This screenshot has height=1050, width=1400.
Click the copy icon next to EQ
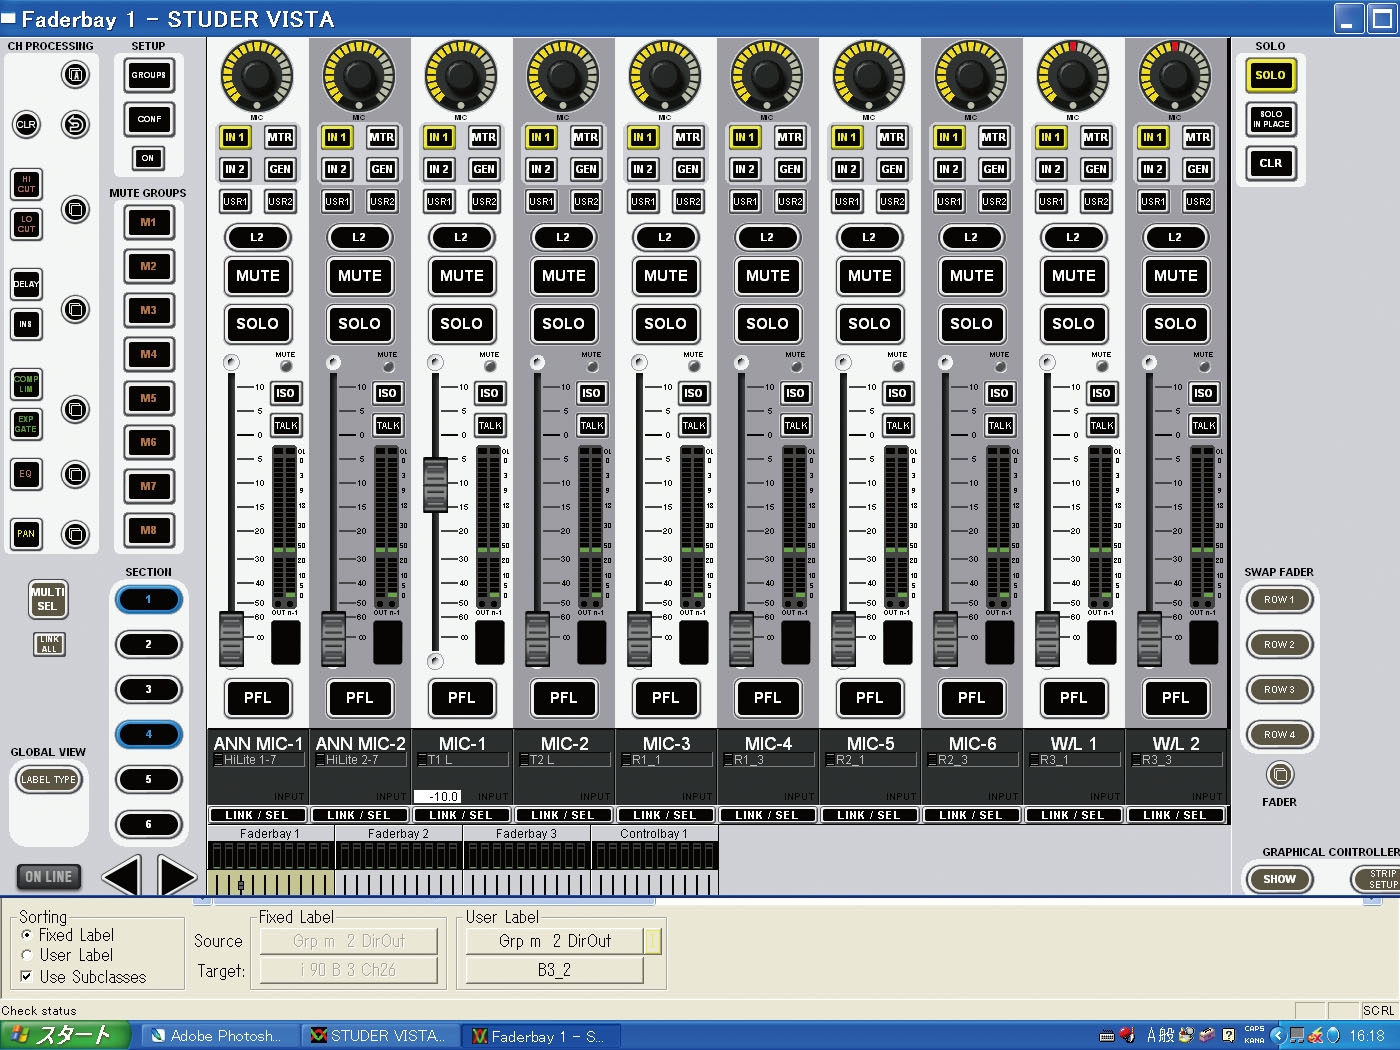pos(75,474)
